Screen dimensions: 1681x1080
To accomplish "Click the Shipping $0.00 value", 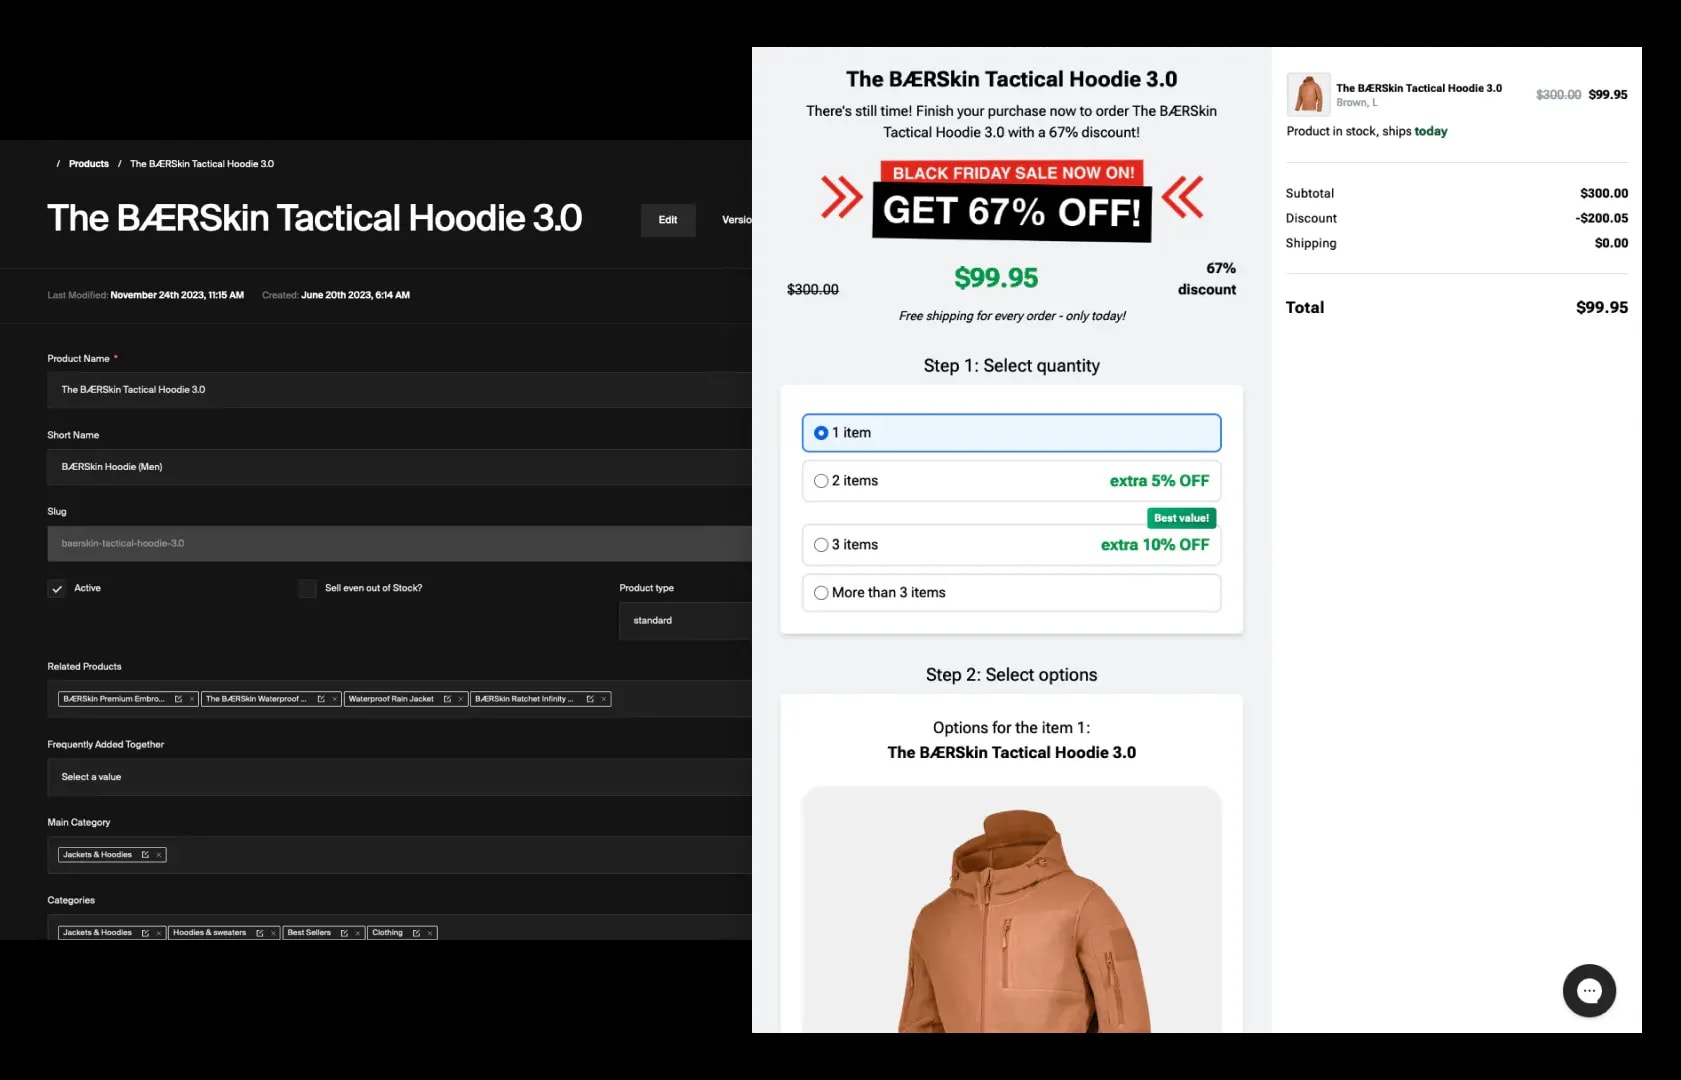I will [1611, 243].
